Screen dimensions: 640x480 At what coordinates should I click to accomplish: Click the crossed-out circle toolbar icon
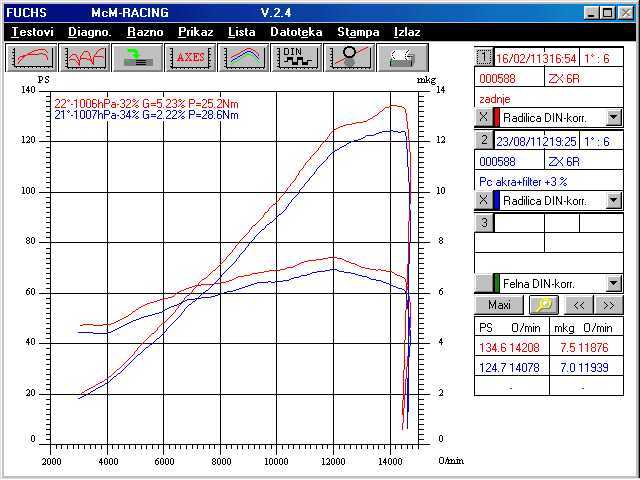tap(349, 57)
